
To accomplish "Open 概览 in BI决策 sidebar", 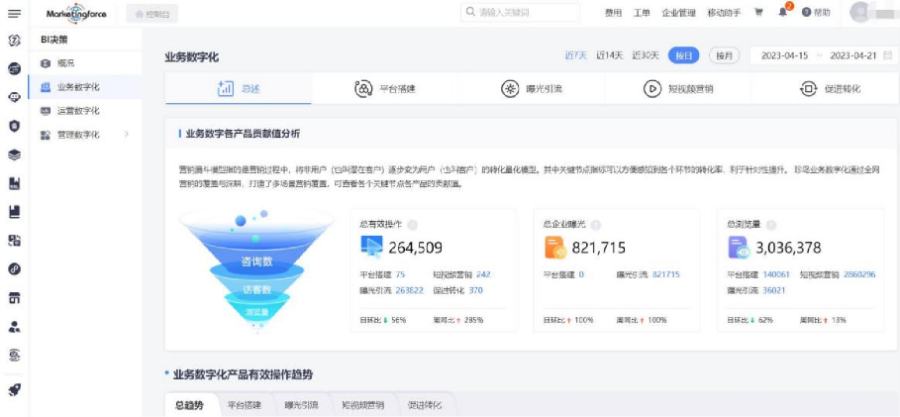I will click(84, 63).
